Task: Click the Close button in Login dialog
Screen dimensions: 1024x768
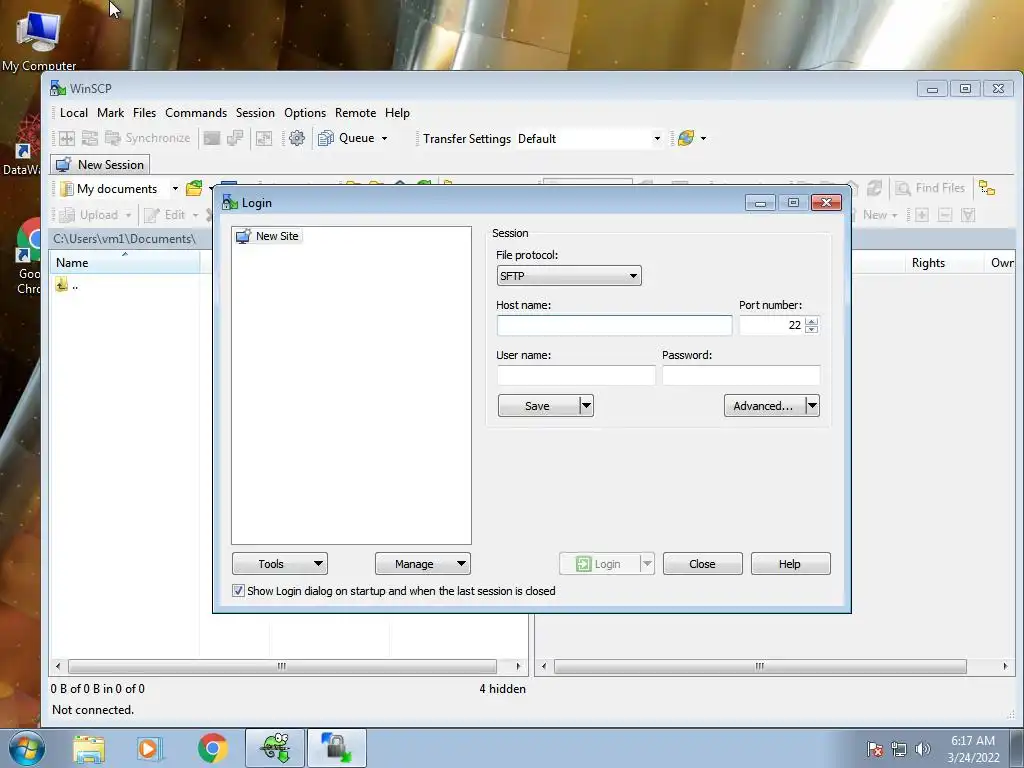Action: (x=703, y=564)
